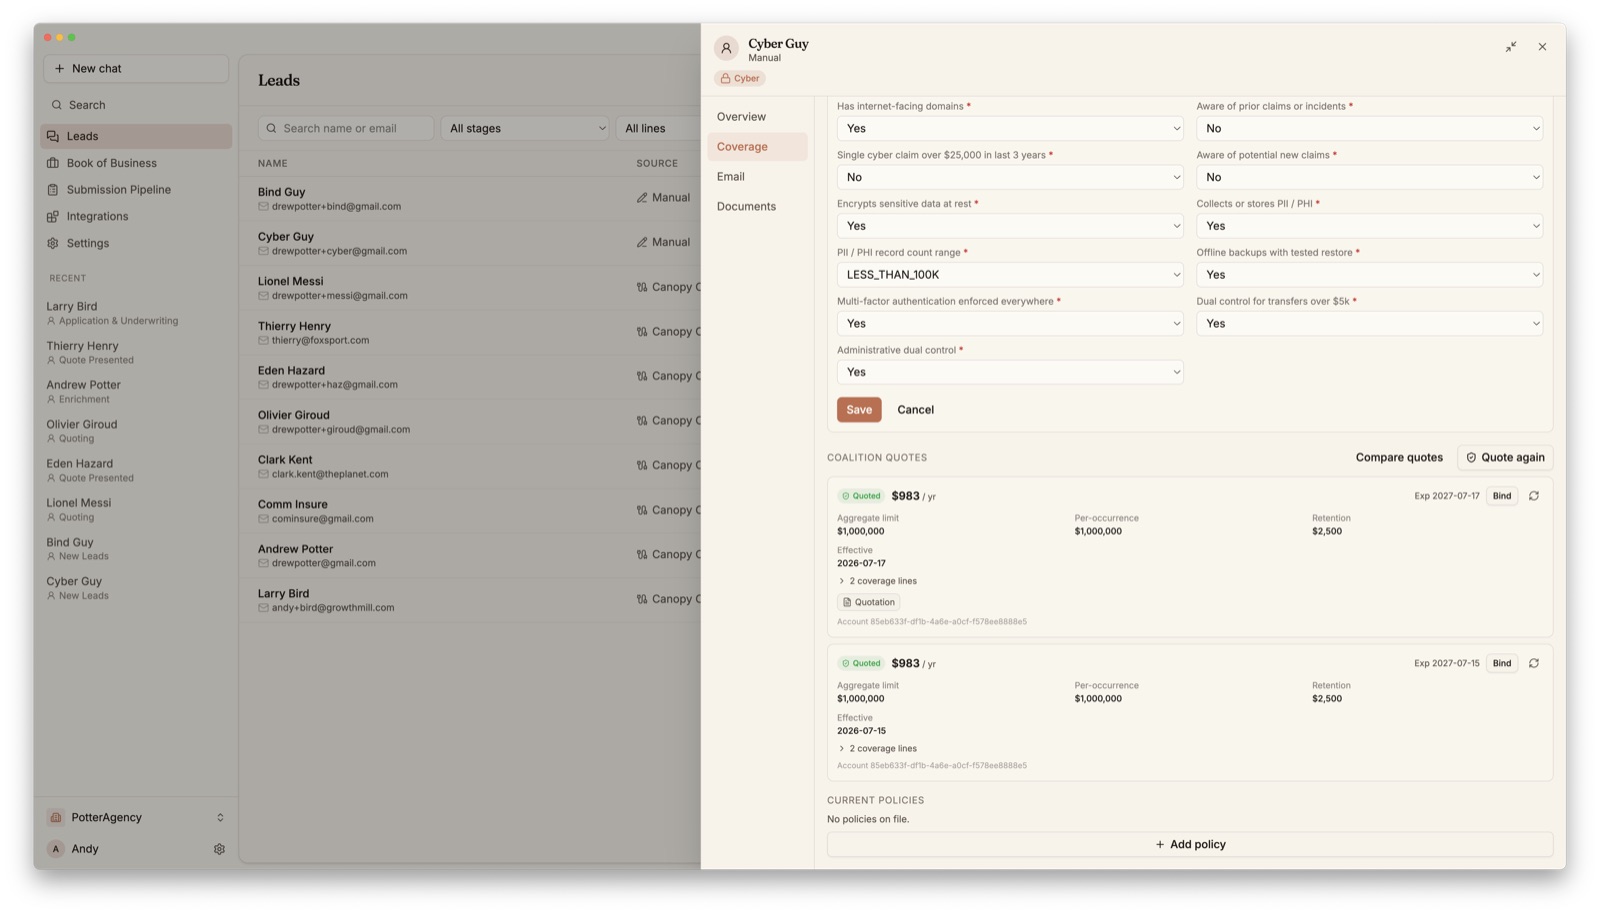
Task: Open the All stages filter dropdown
Action: click(x=525, y=128)
